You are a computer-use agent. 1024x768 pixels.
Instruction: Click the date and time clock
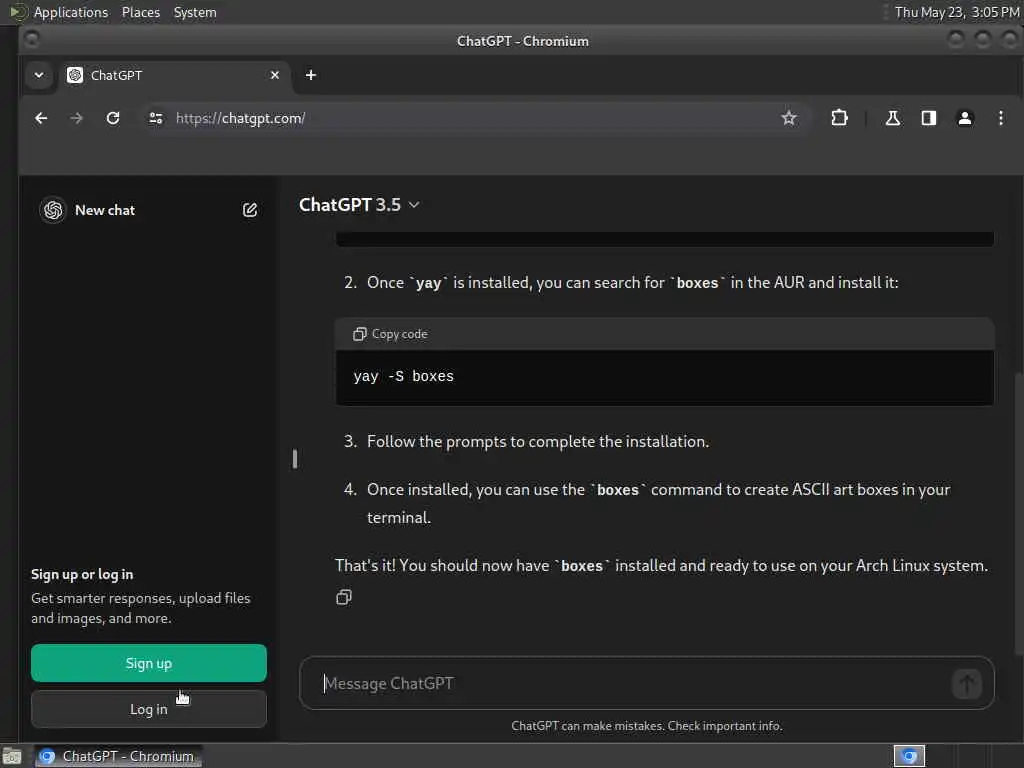coord(957,12)
